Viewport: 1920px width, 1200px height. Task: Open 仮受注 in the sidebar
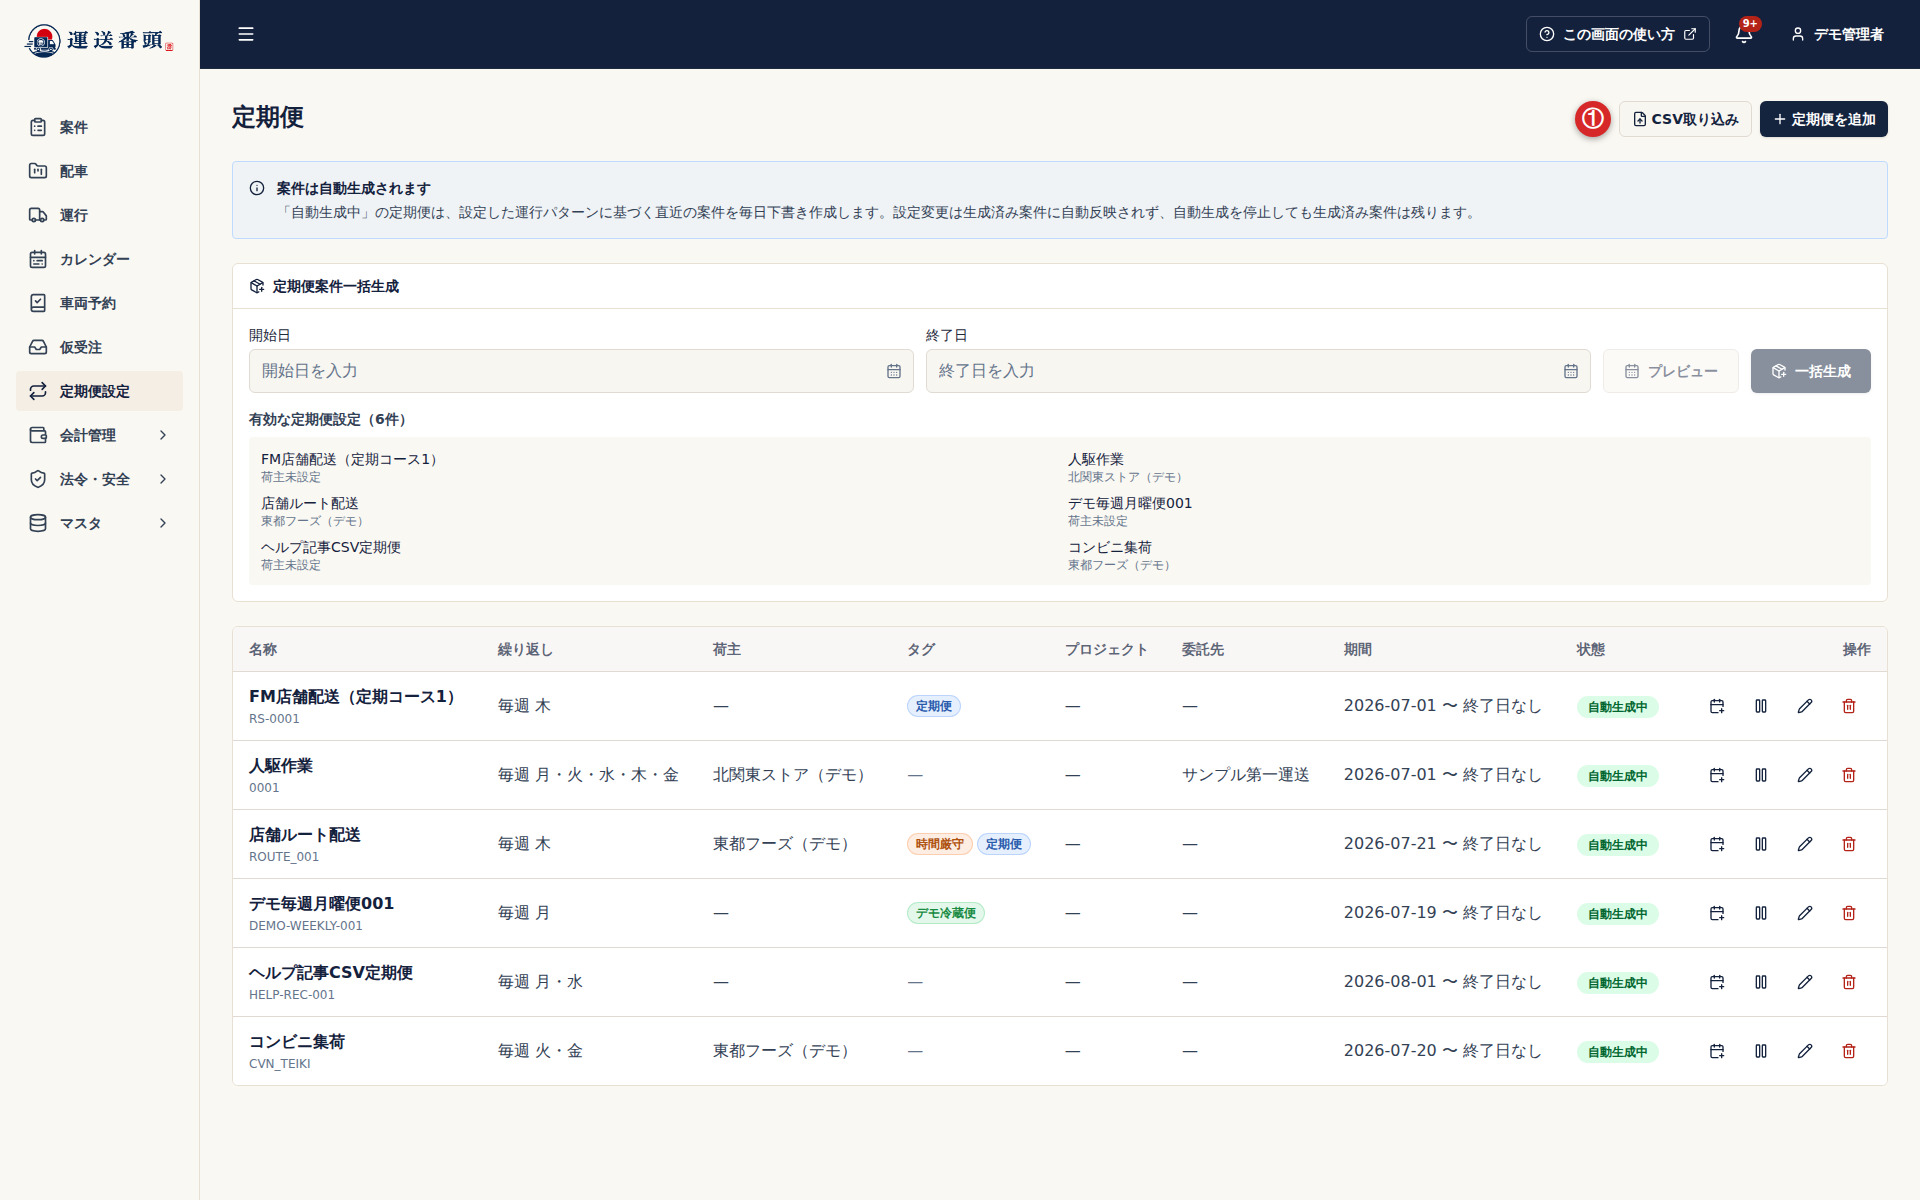[x=99, y=347]
